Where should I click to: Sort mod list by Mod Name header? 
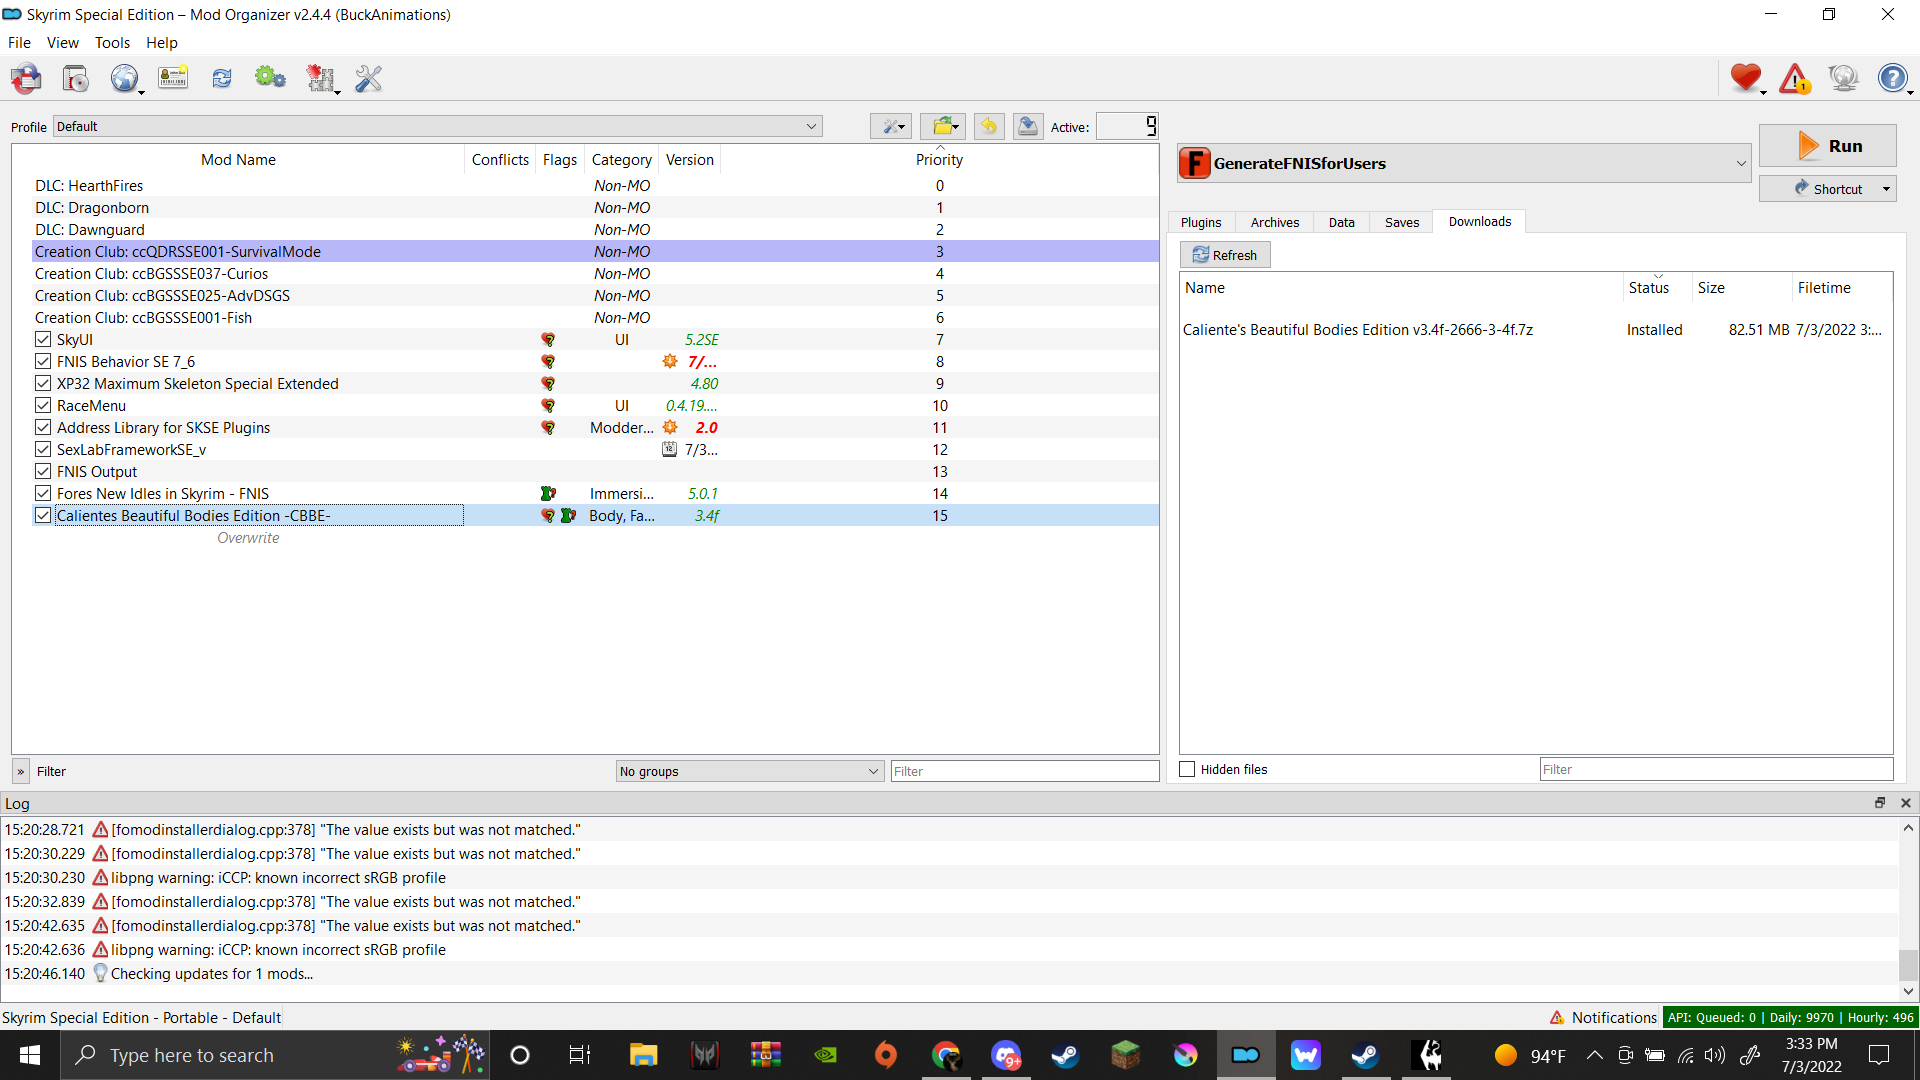pyautogui.click(x=238, y=160)
